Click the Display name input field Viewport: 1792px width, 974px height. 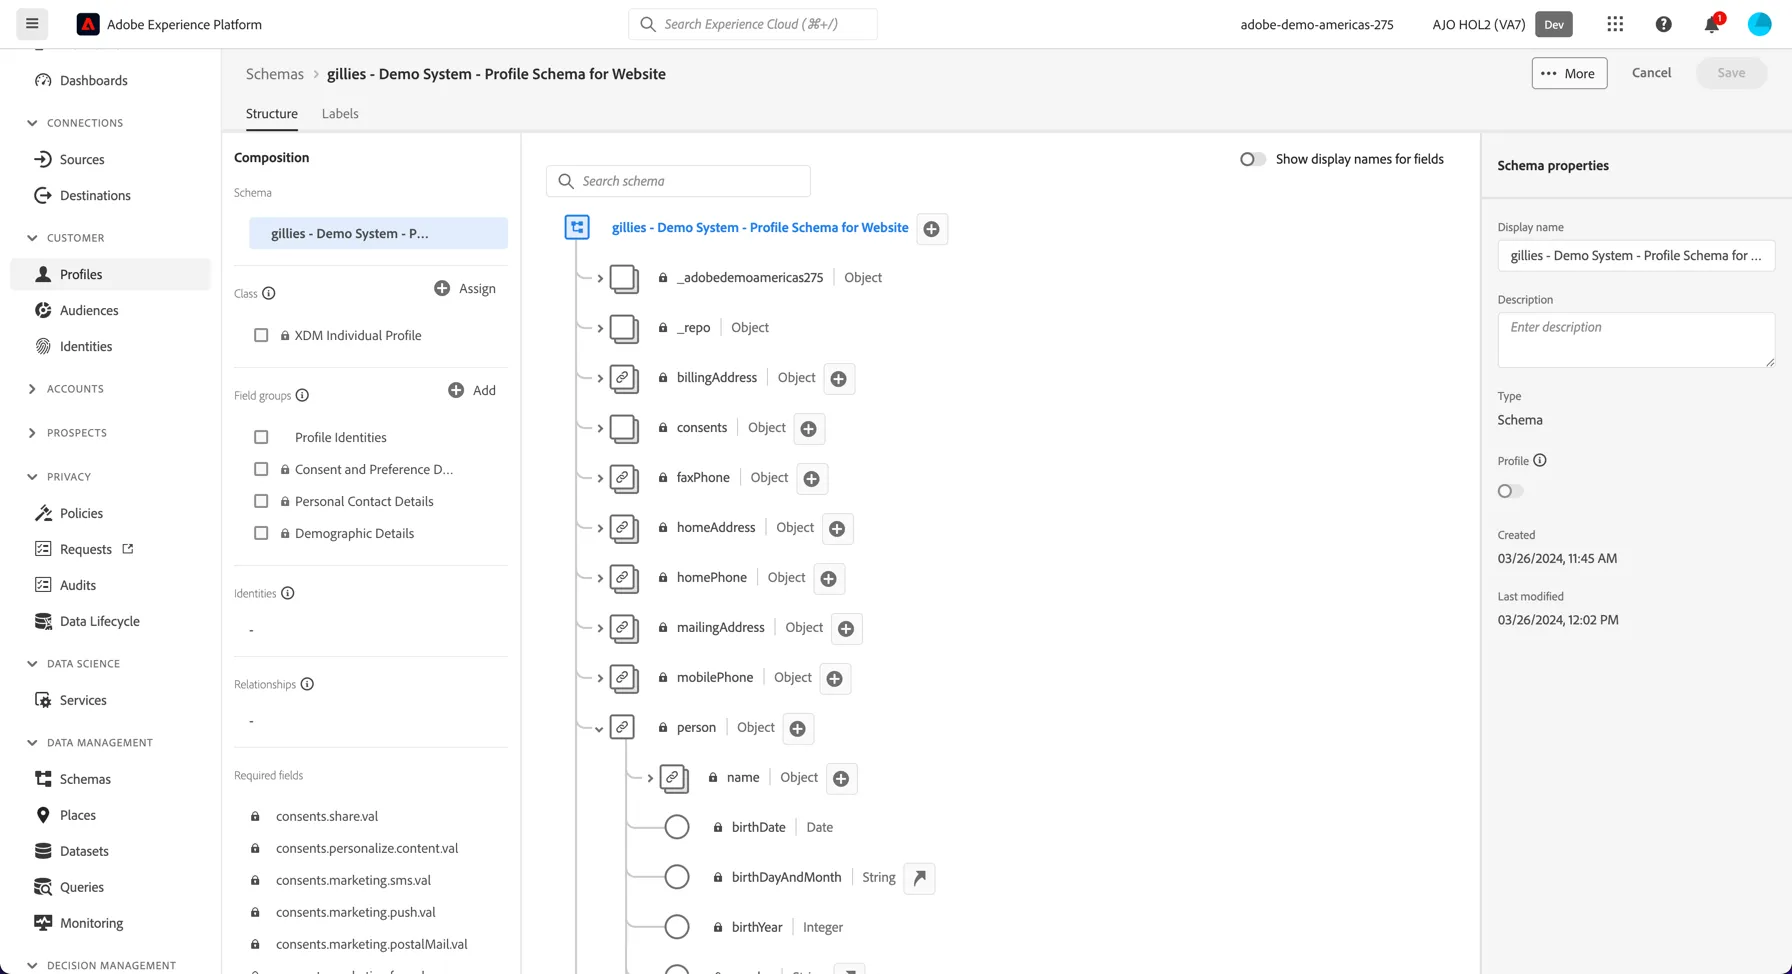click(1636, 255)
